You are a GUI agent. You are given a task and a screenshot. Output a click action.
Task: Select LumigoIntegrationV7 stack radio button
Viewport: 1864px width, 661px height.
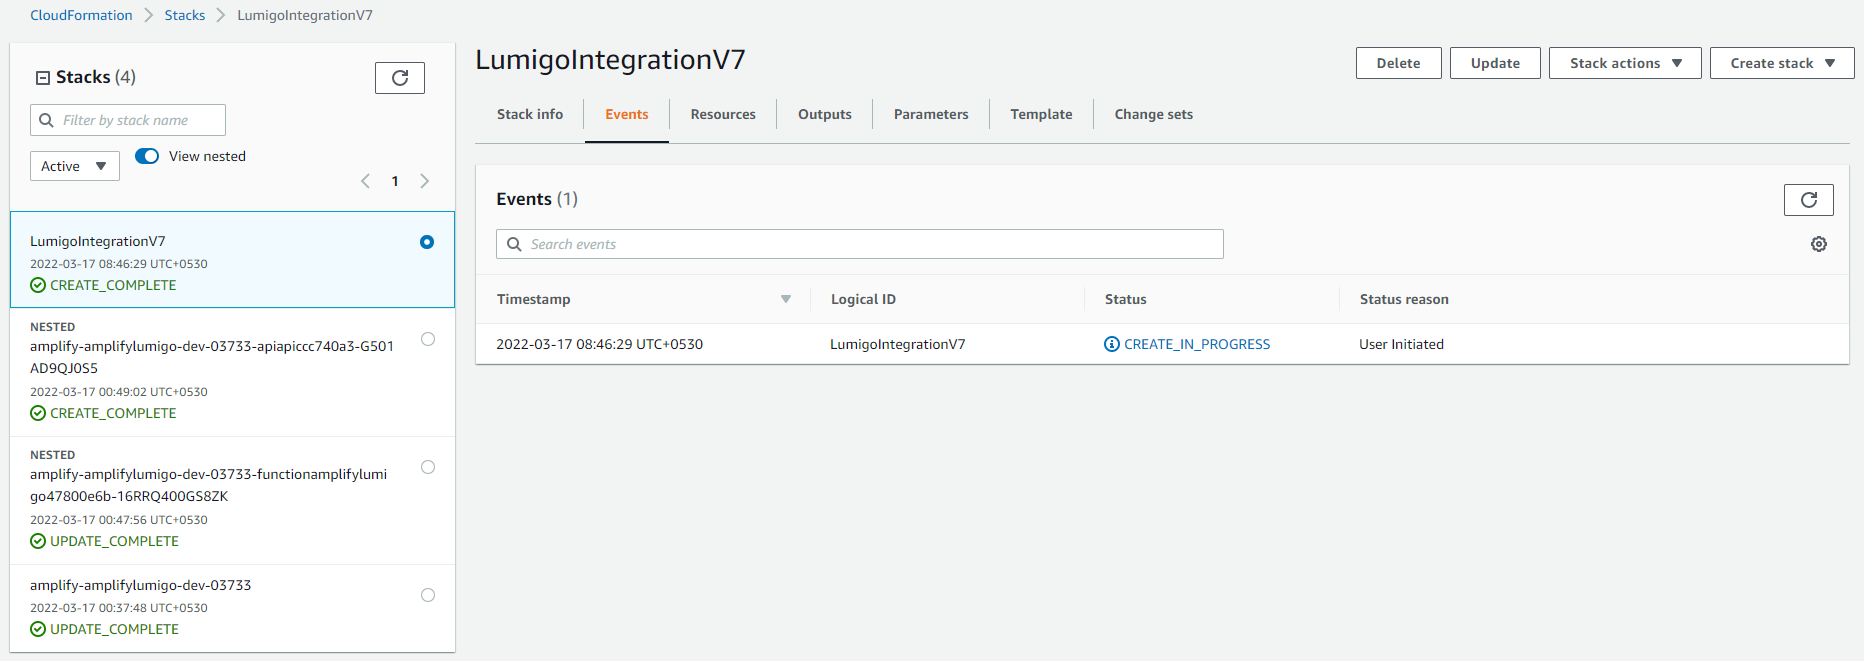(x=427, y=242)
